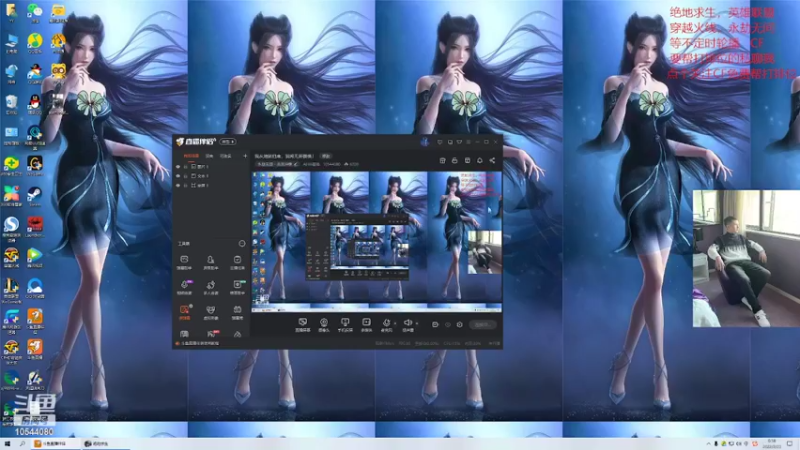Open the WeChat desktop icon
The height and width of the screenshot is (450, 800).
pyautogui.click(x=35, y=13)
